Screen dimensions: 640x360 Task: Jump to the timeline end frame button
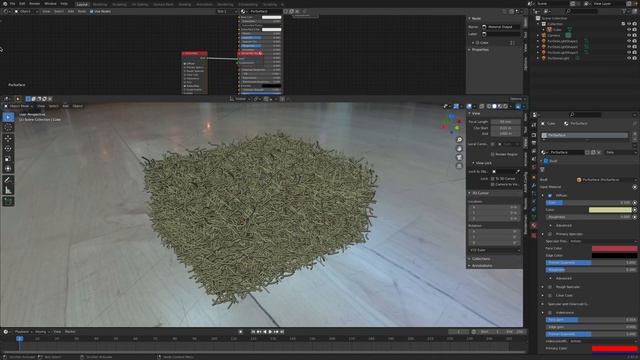click(x=282, y=332)
